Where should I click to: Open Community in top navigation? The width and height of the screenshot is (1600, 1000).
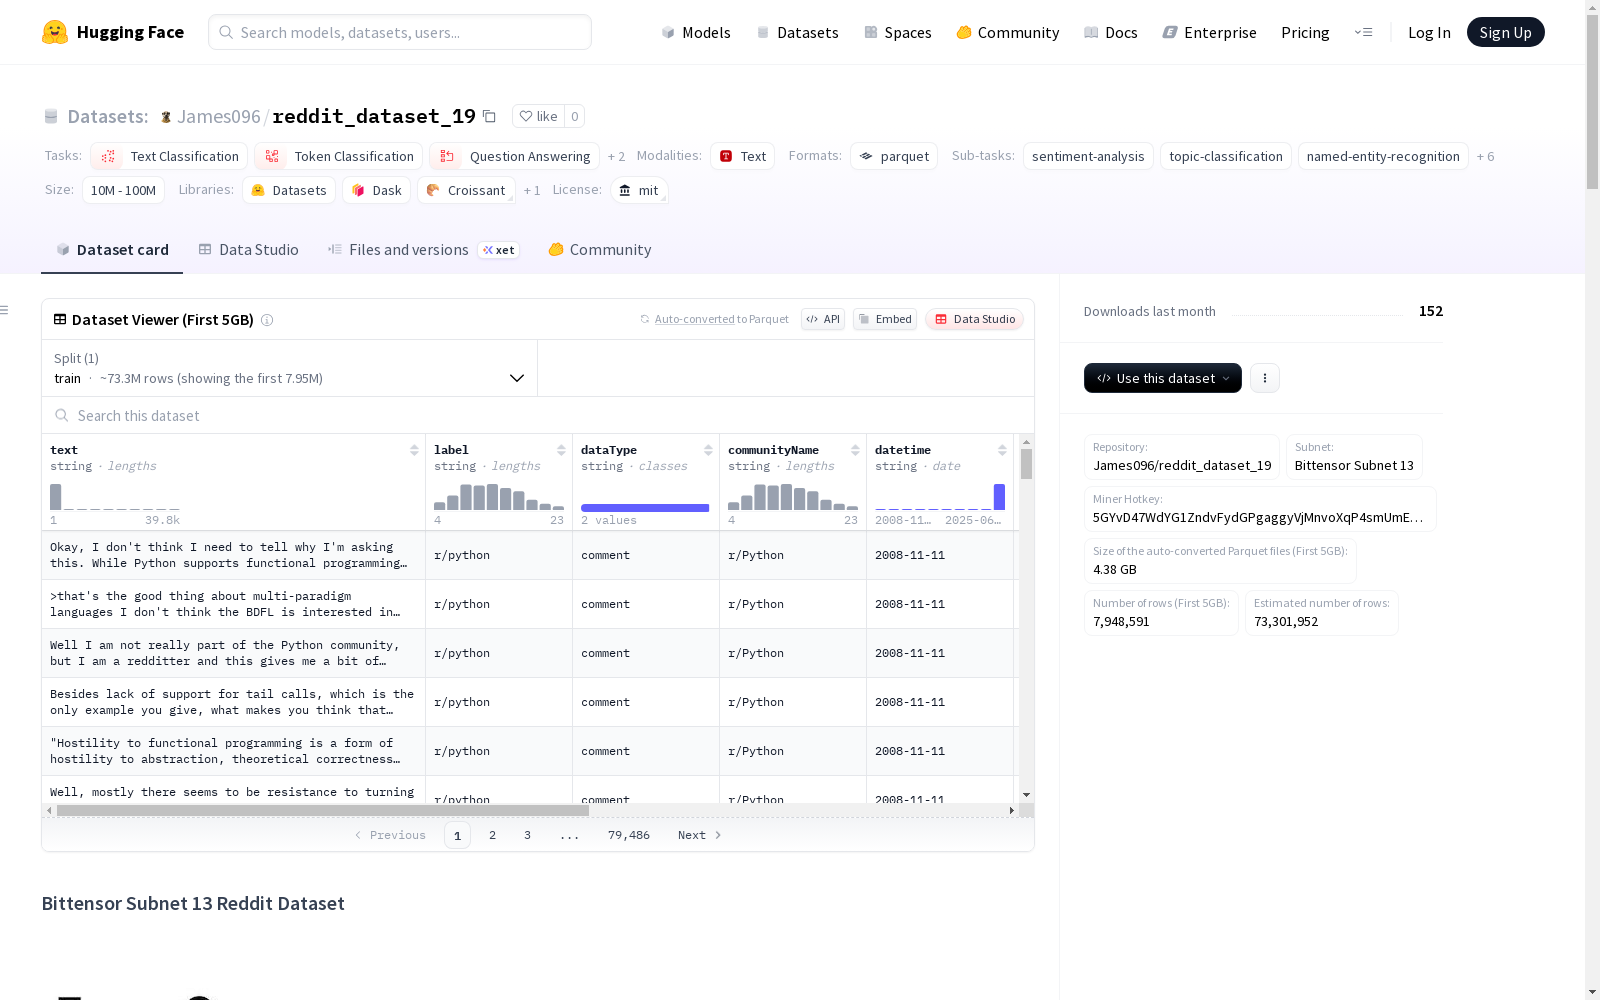pyautogui.click(x=1007, y=32)
